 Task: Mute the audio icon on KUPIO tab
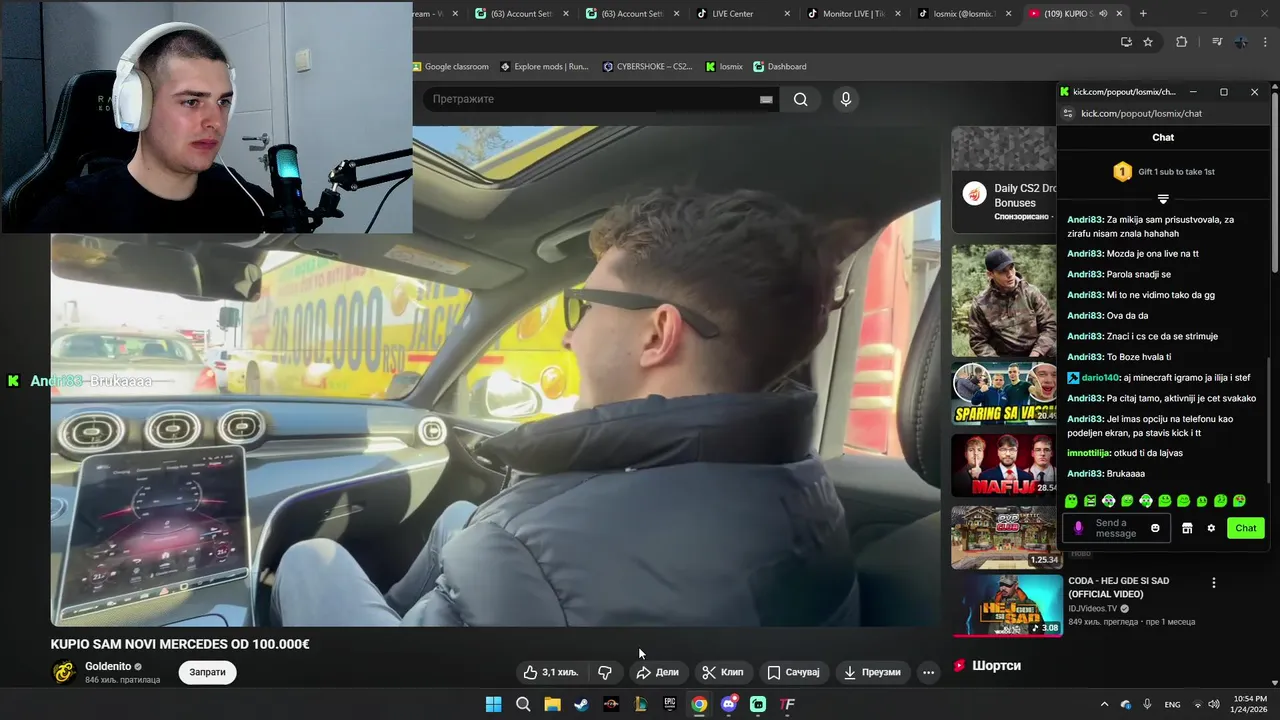click(1104, 14)
